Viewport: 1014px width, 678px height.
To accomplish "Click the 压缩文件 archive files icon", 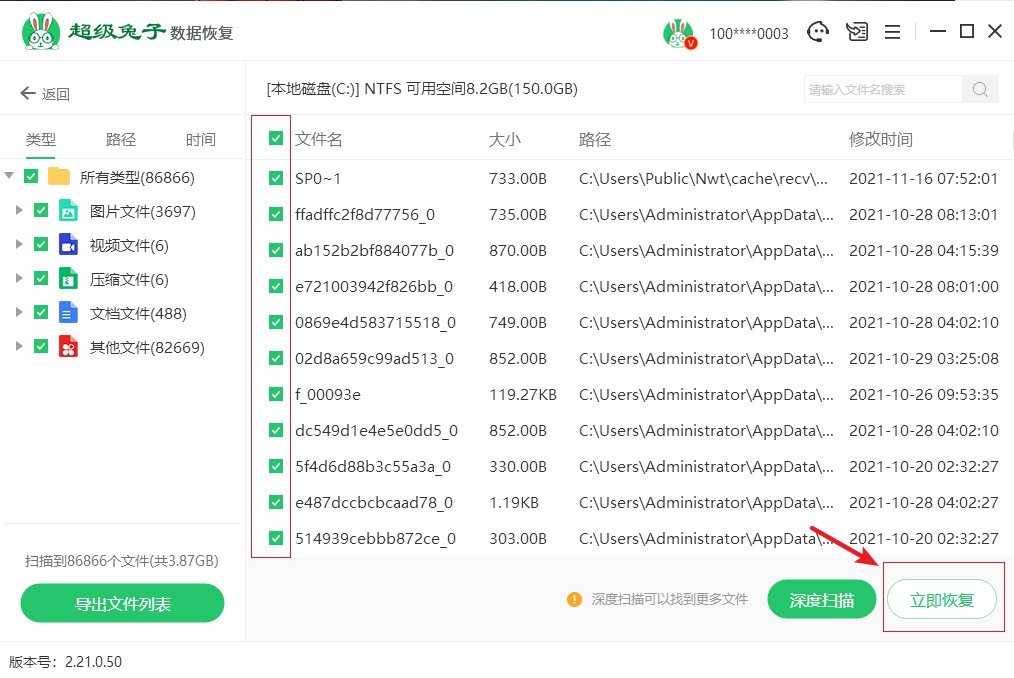I will pyautogui.click(x=68, y=278).
